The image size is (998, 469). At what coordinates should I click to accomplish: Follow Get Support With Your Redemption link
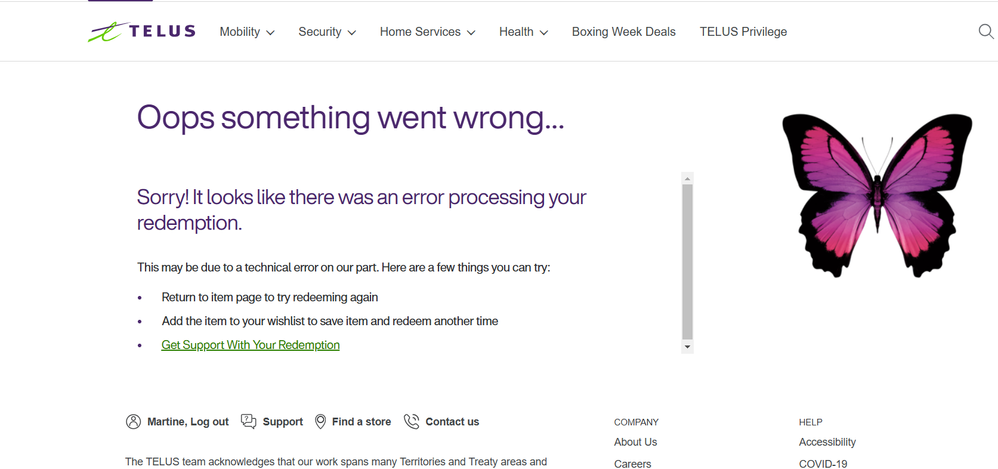click(x=250, y=345)
